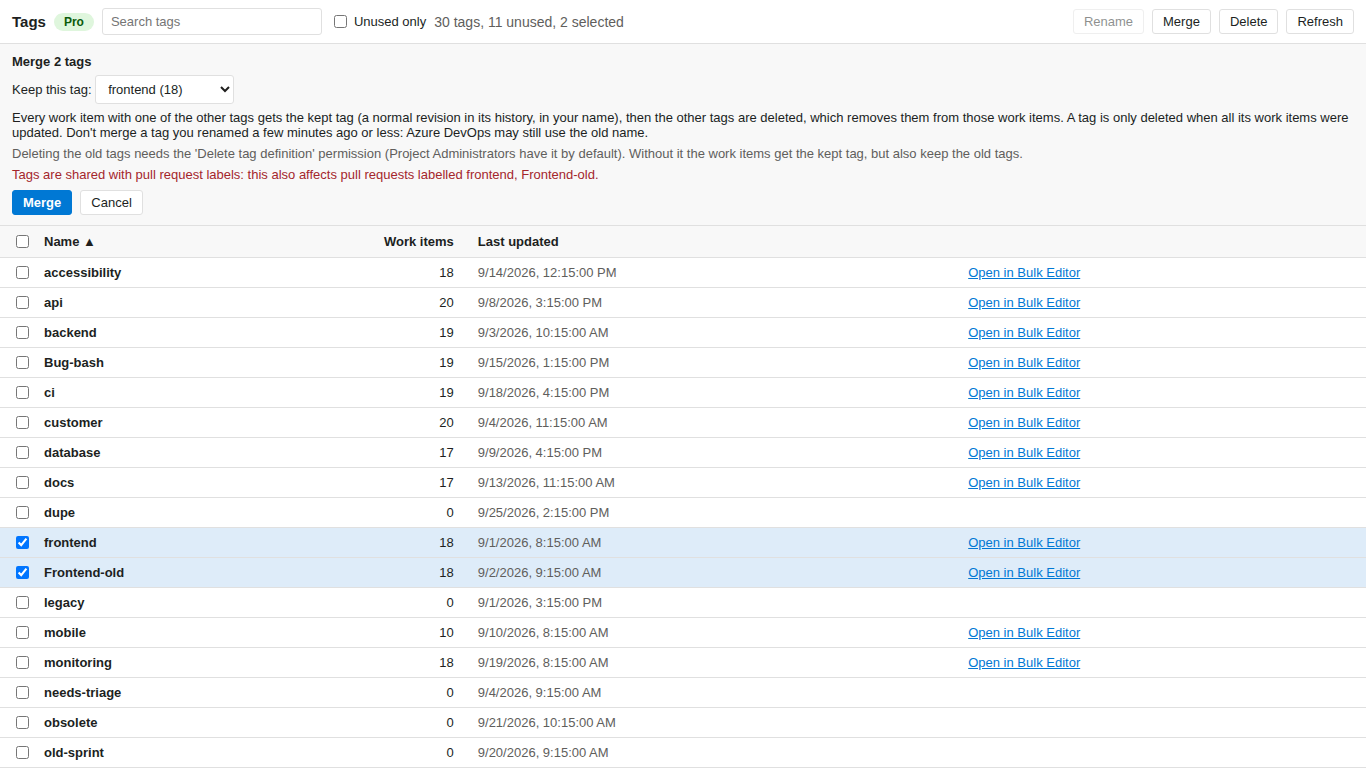Toggle the Unused only checkbox
The image size is (1366, 768).
coord(340,22)
